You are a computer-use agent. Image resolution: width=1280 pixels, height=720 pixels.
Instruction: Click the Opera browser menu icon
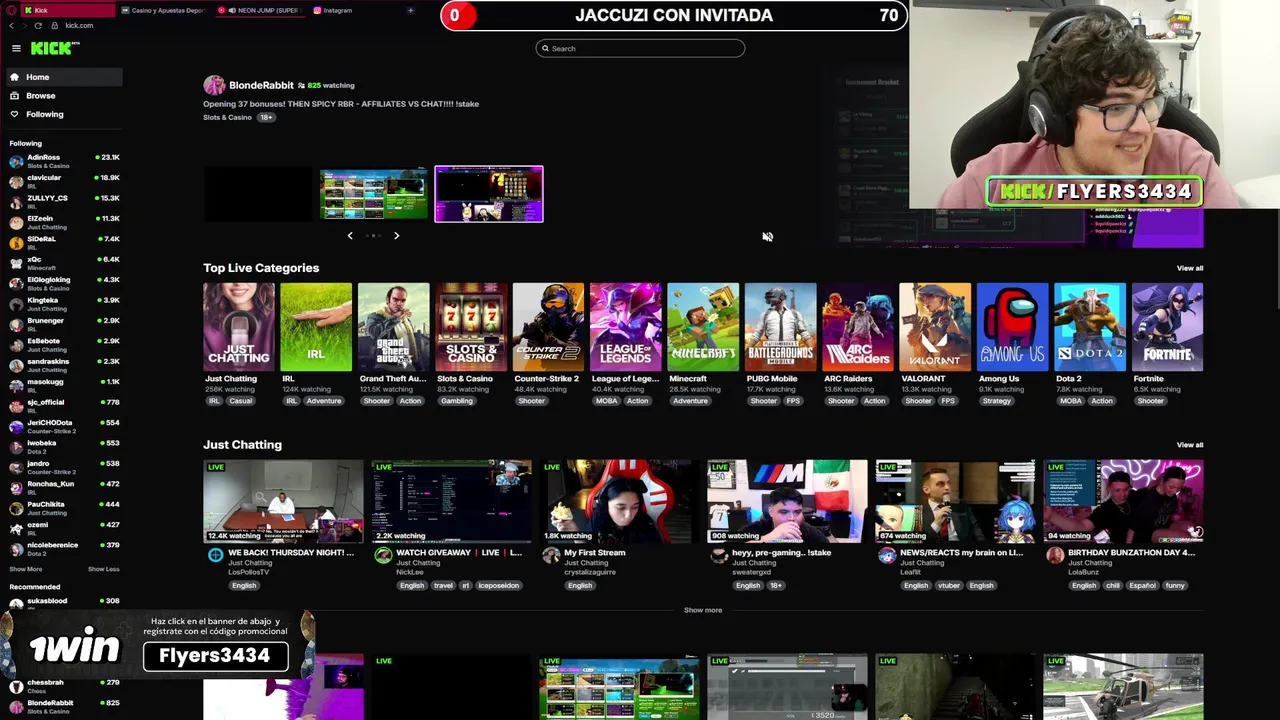pyautogui.click(x=9, y=10)
